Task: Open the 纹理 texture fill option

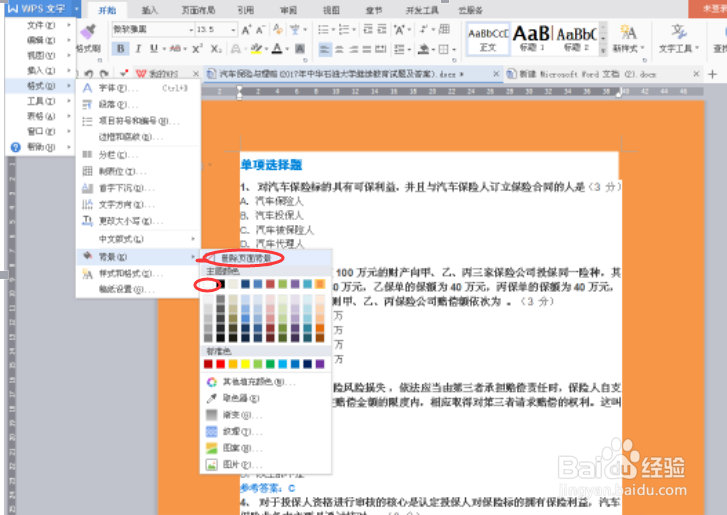Action: [x=212, y=432]
